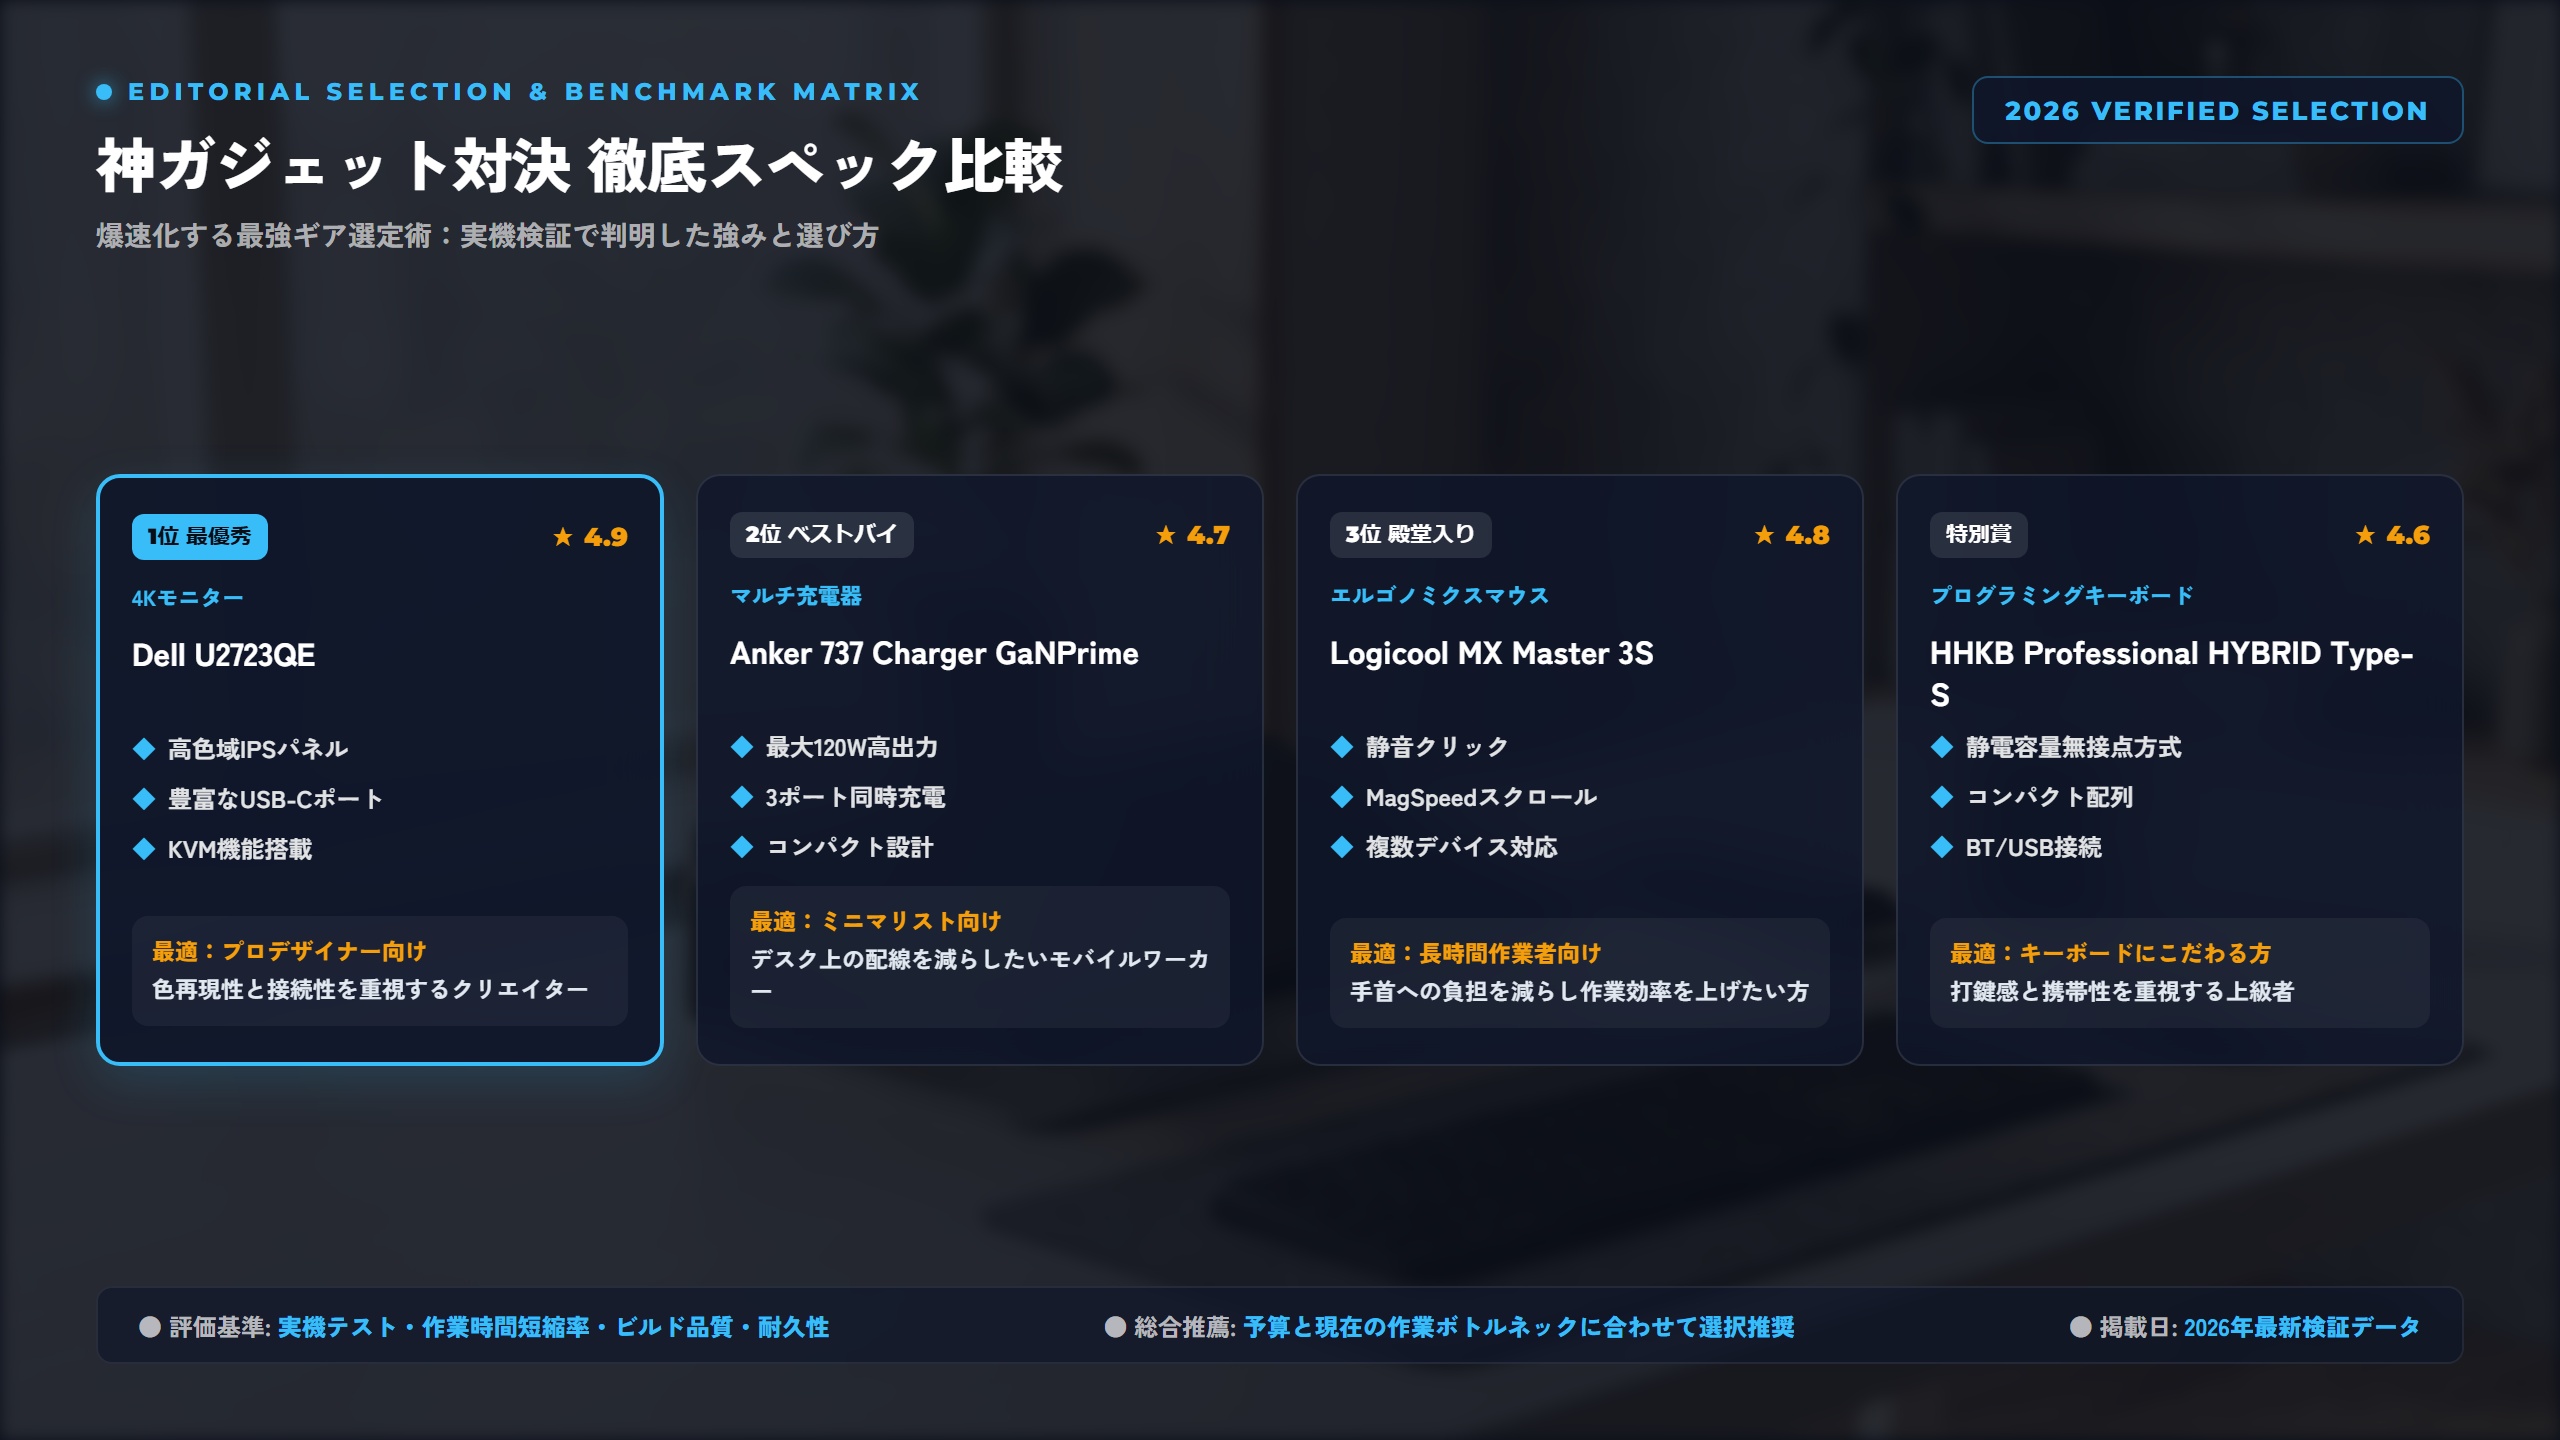Select the Anker 737 Charger GaNPrime title
This screenshot has height=1440, width=2560.
[934, 654]
